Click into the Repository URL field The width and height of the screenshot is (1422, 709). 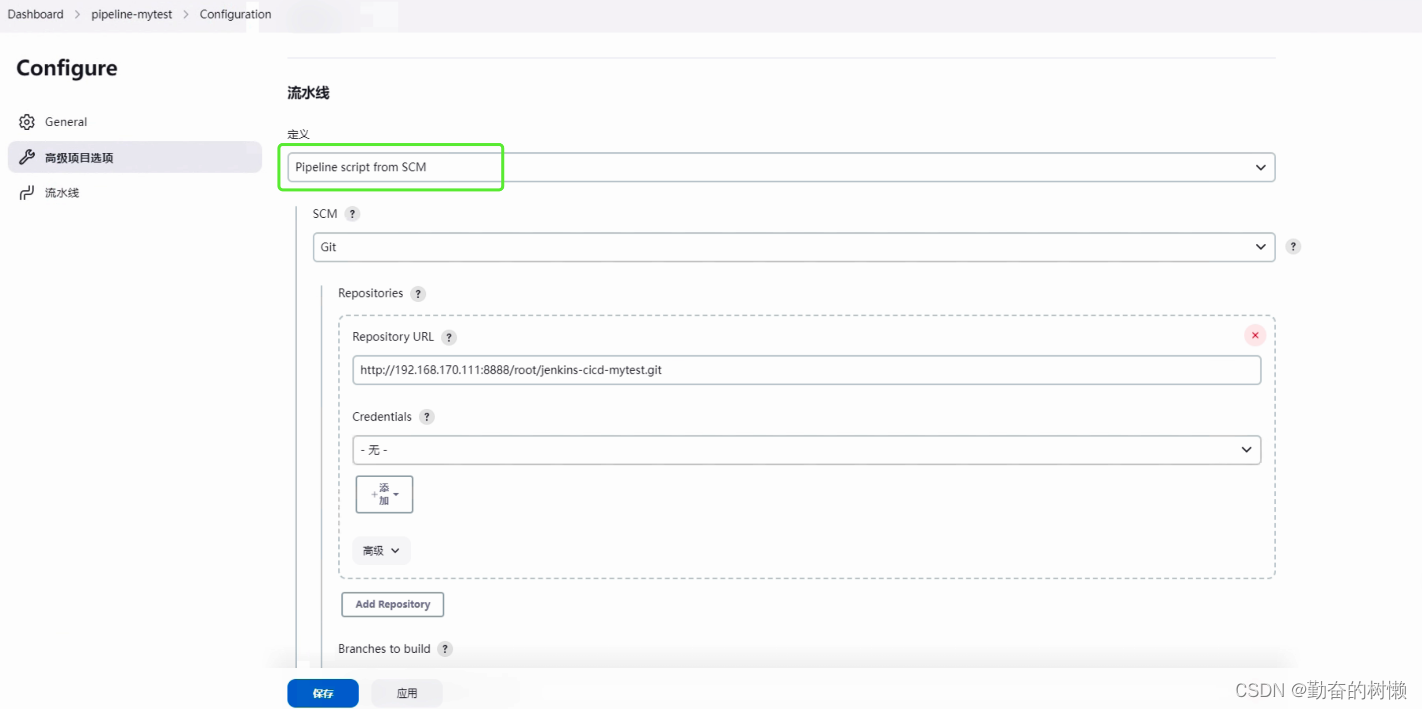coord(806,370)
